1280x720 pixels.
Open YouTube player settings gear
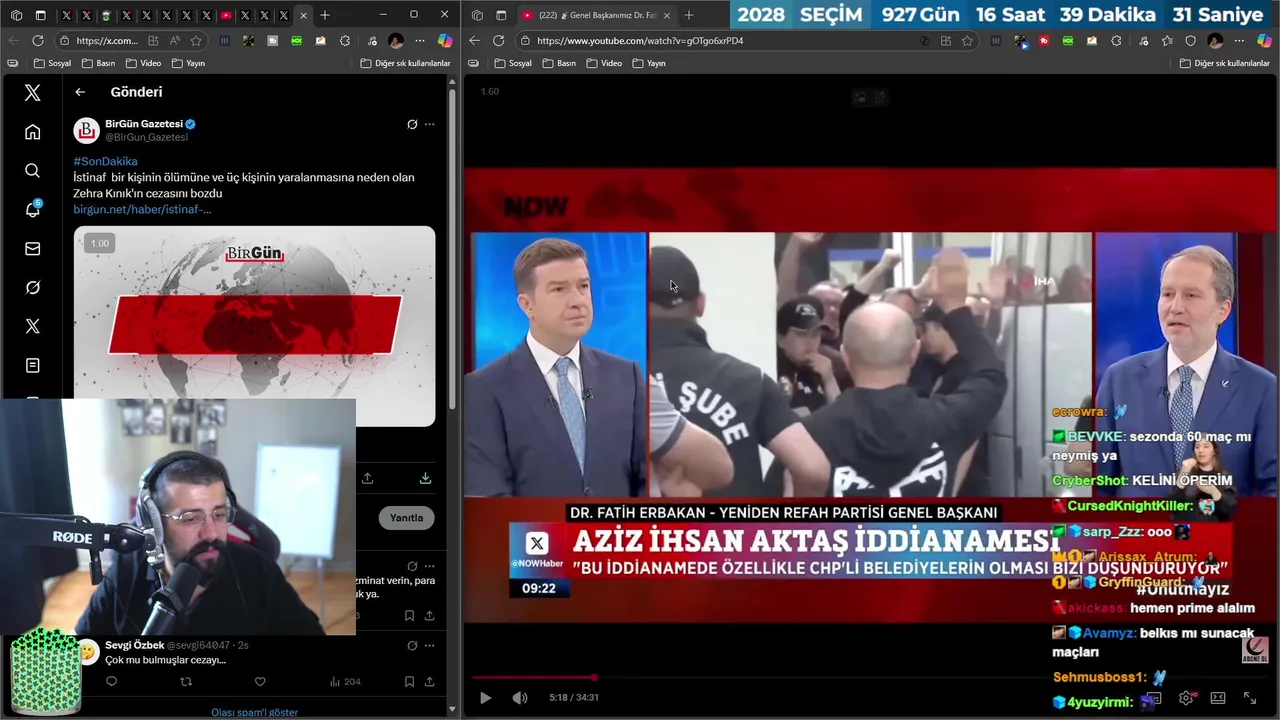click(1186, 698)
